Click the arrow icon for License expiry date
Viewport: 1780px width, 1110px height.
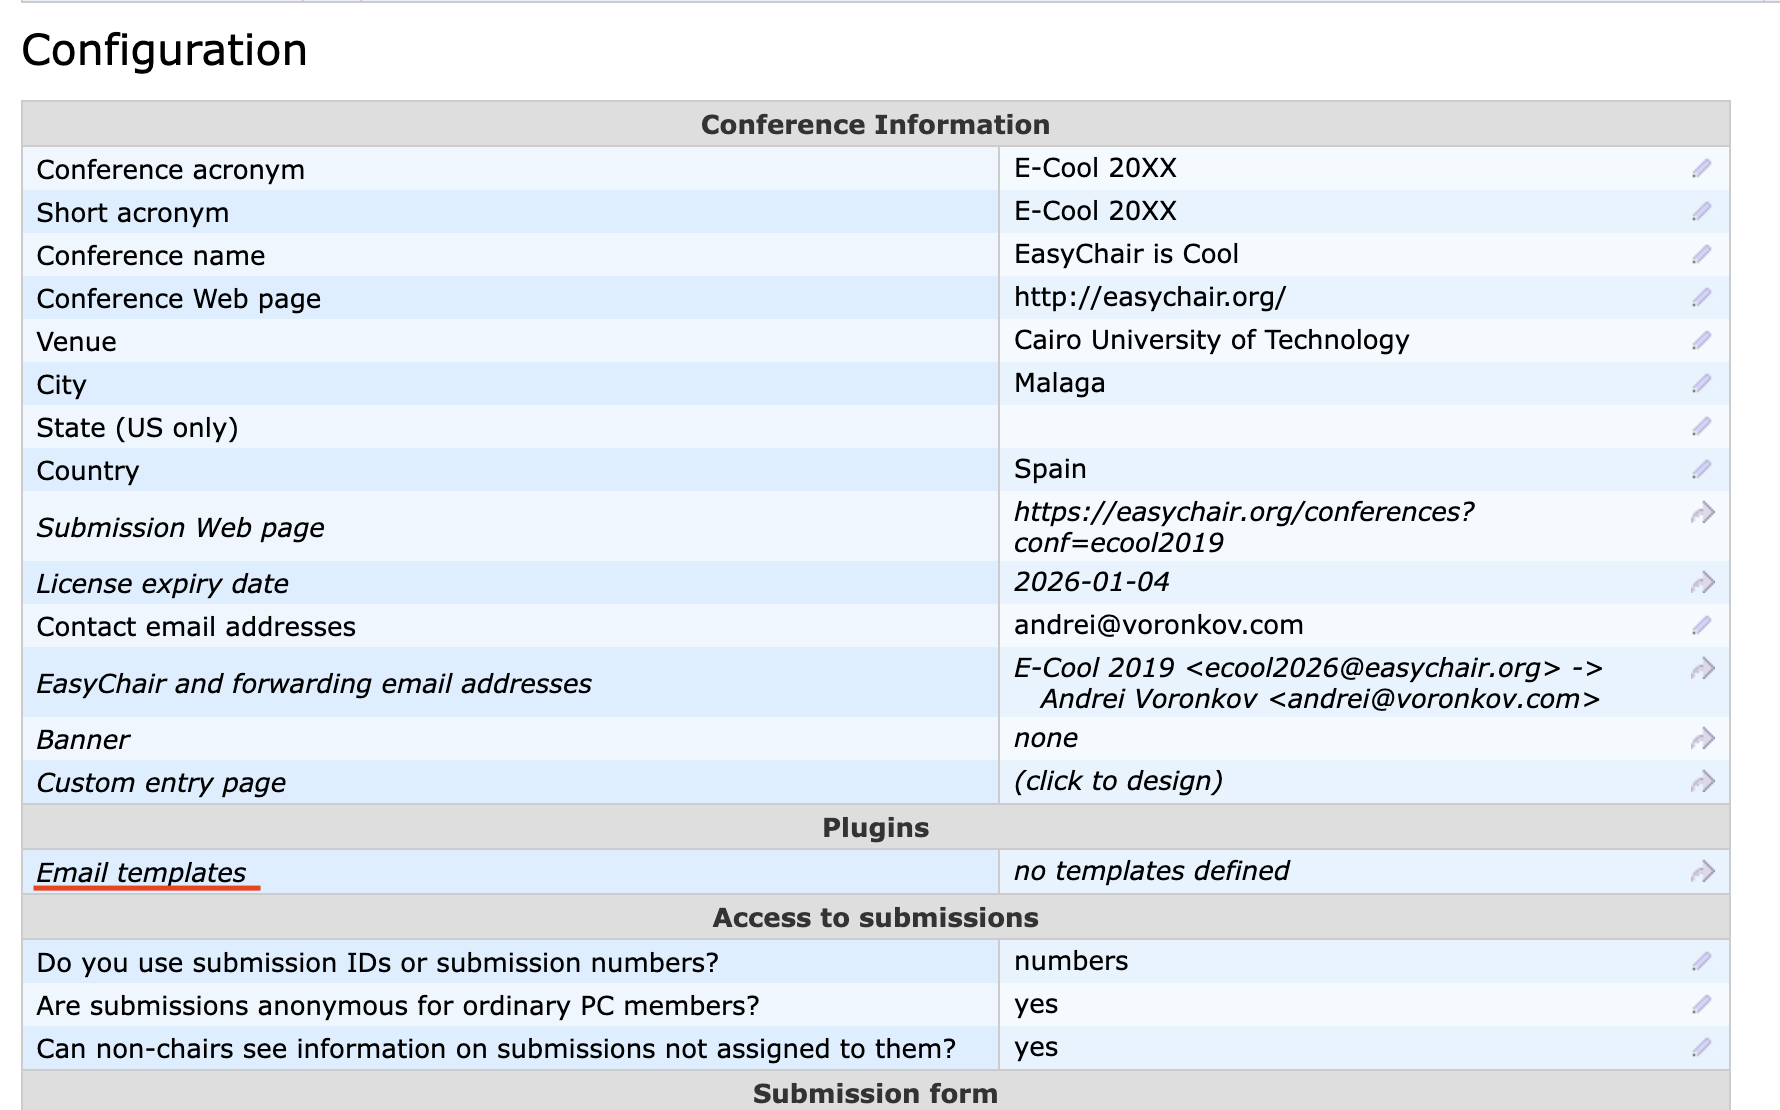(x=1702, y=583)
